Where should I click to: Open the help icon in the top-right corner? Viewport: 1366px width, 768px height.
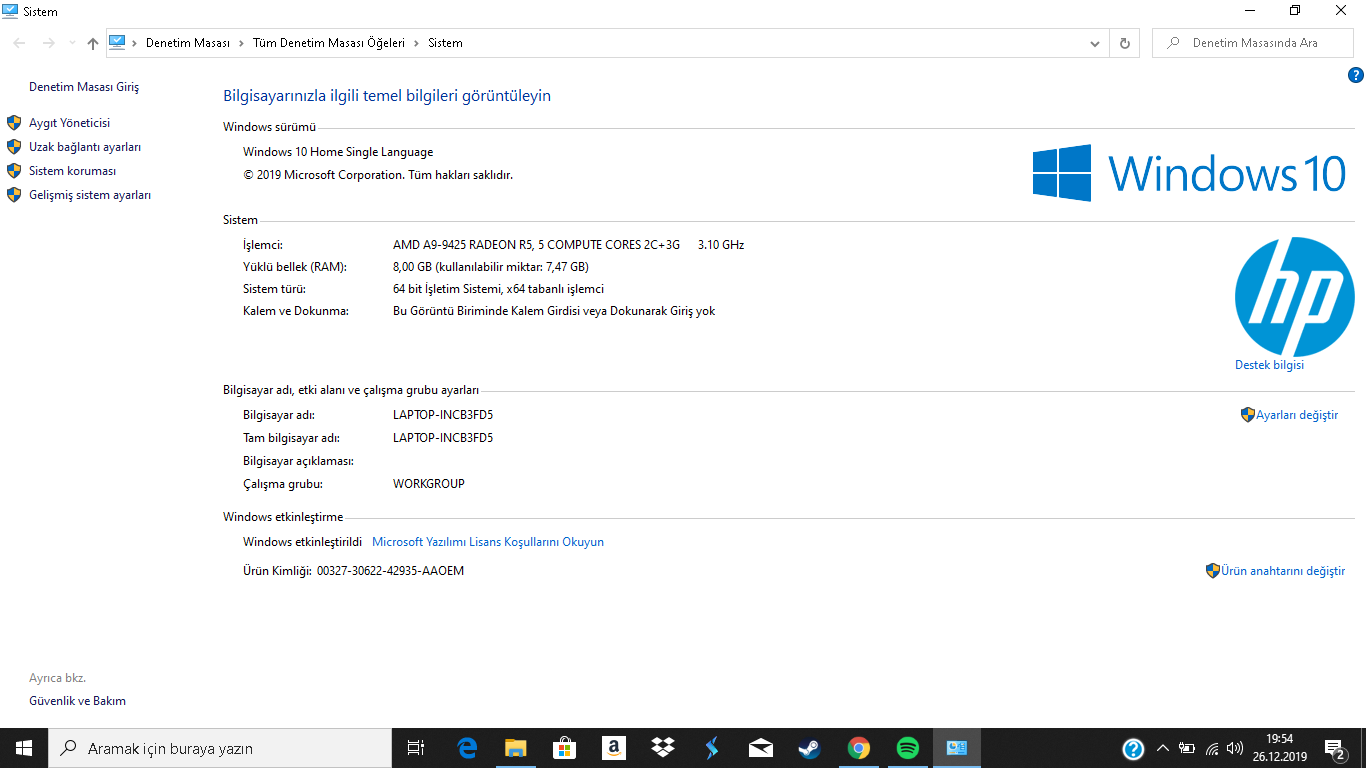pyautogui.click(x=1356, y=75)
